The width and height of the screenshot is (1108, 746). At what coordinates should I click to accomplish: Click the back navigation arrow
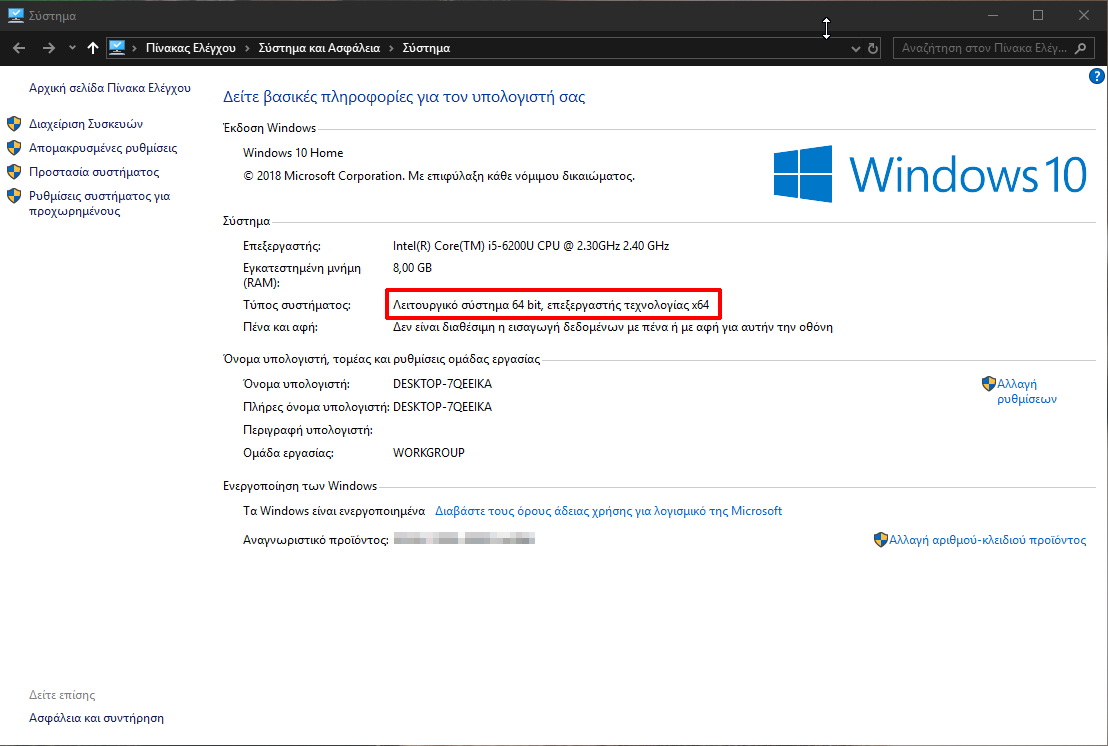pyautogui.click(x=19, y=48)
